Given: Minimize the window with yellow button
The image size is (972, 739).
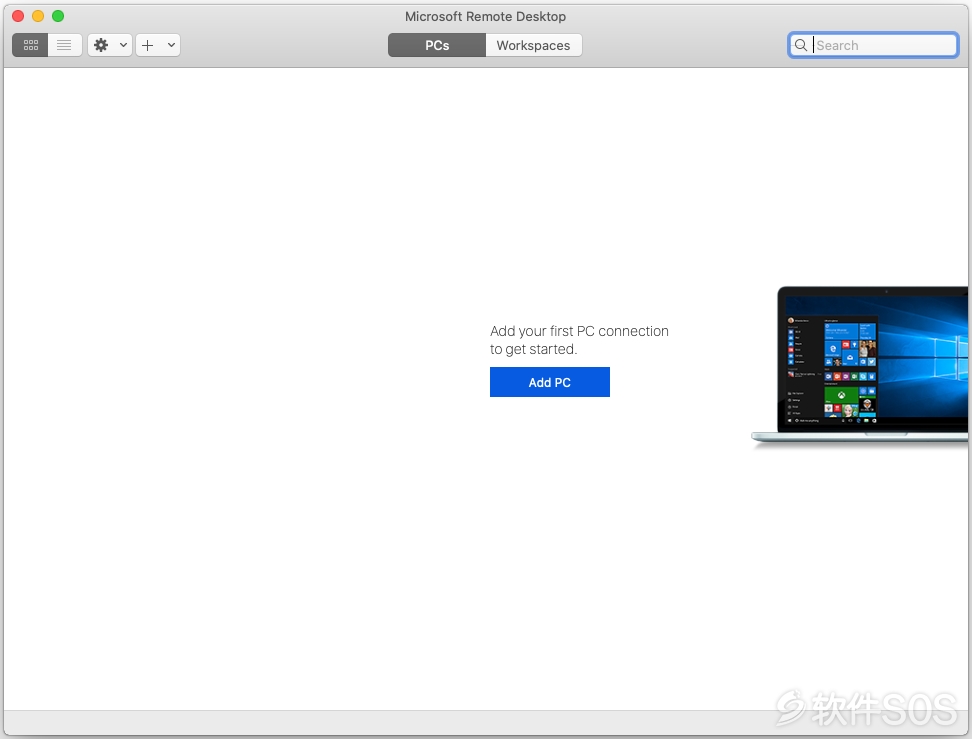Looking at the screenshot, I should [38, 16].
